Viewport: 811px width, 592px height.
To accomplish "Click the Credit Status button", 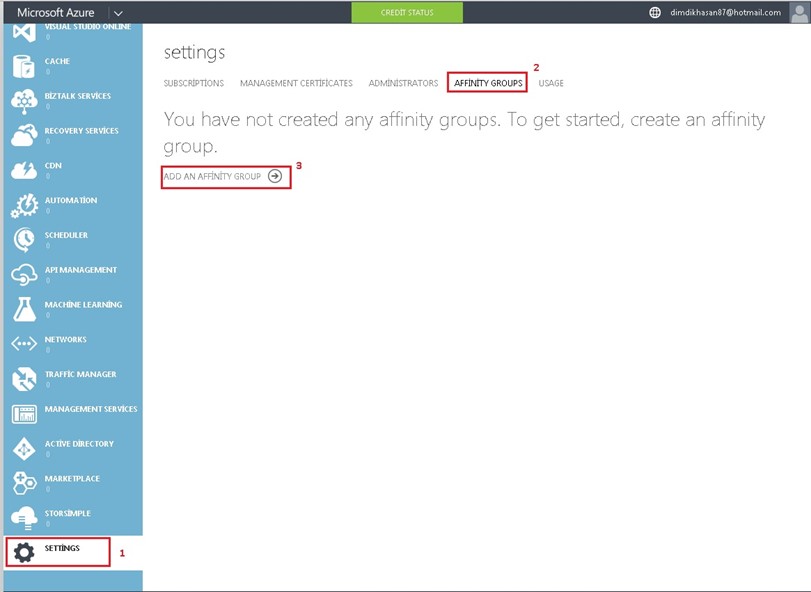I will point(407,12).
